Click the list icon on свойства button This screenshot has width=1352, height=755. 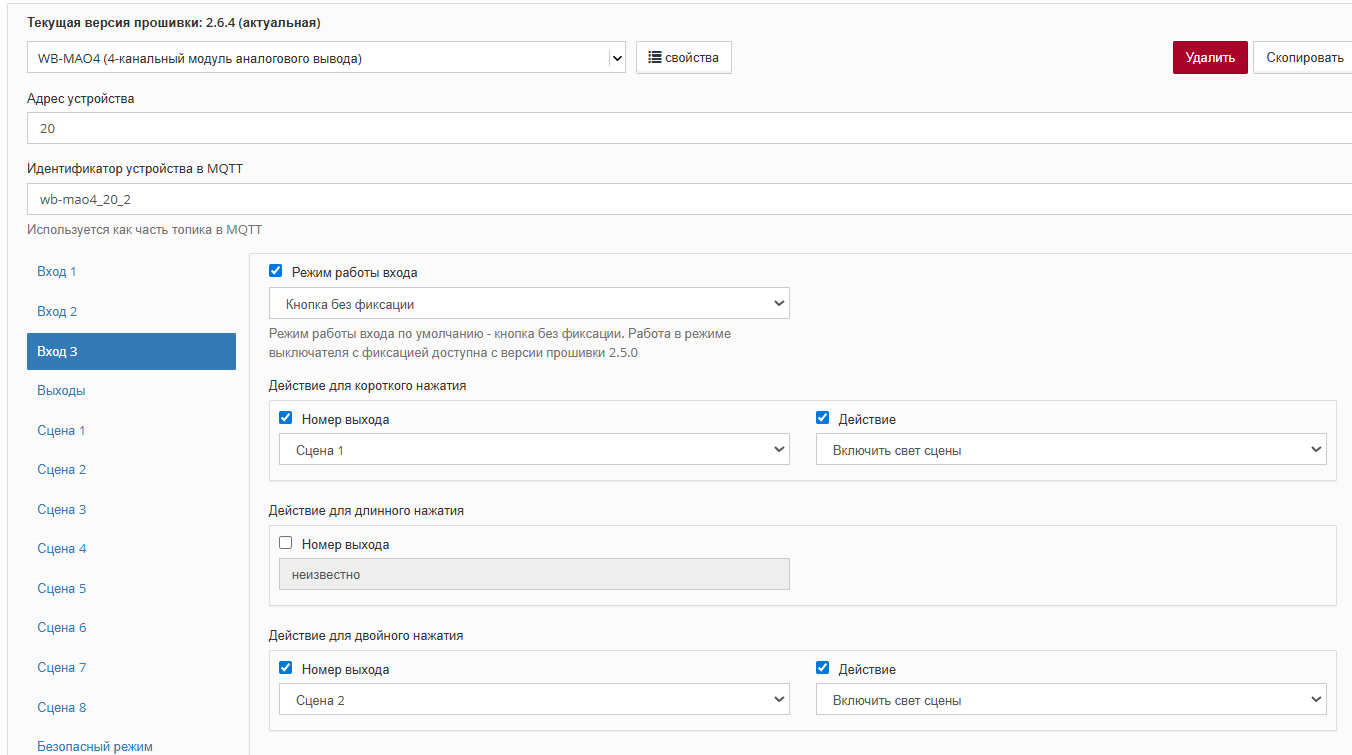click(655, 58)
